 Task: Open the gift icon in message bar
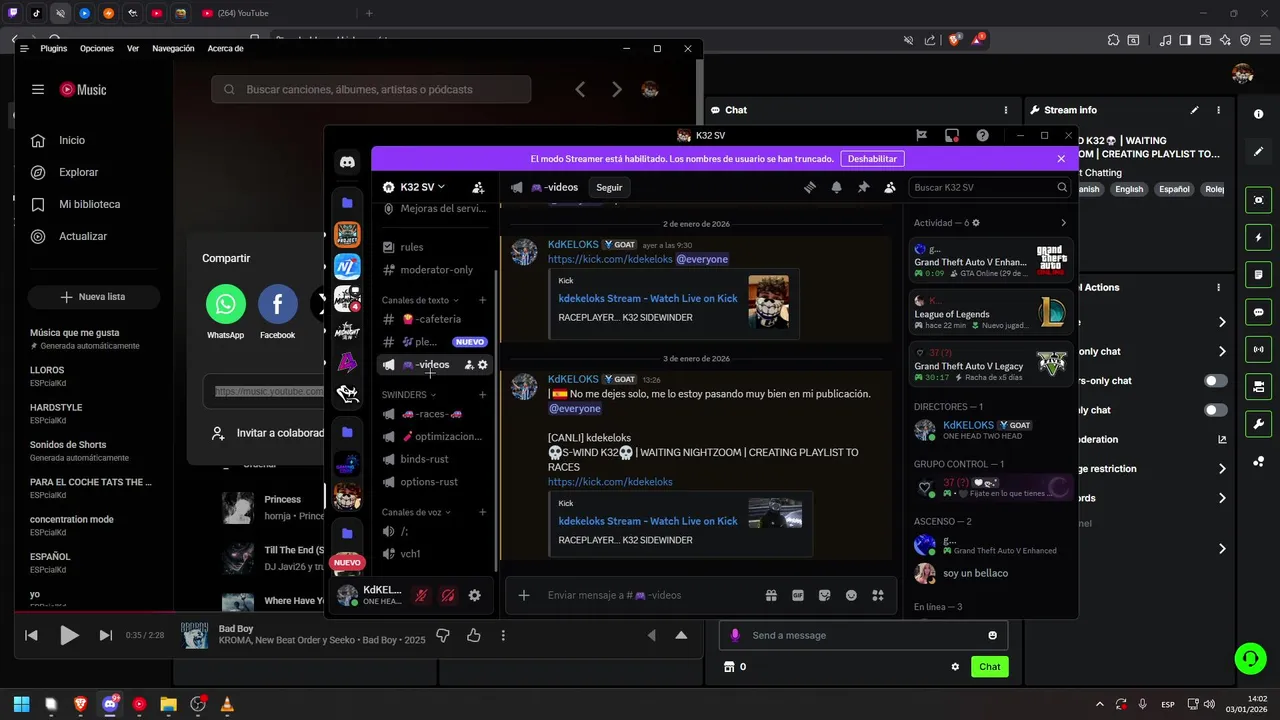(x=771, y=595)
